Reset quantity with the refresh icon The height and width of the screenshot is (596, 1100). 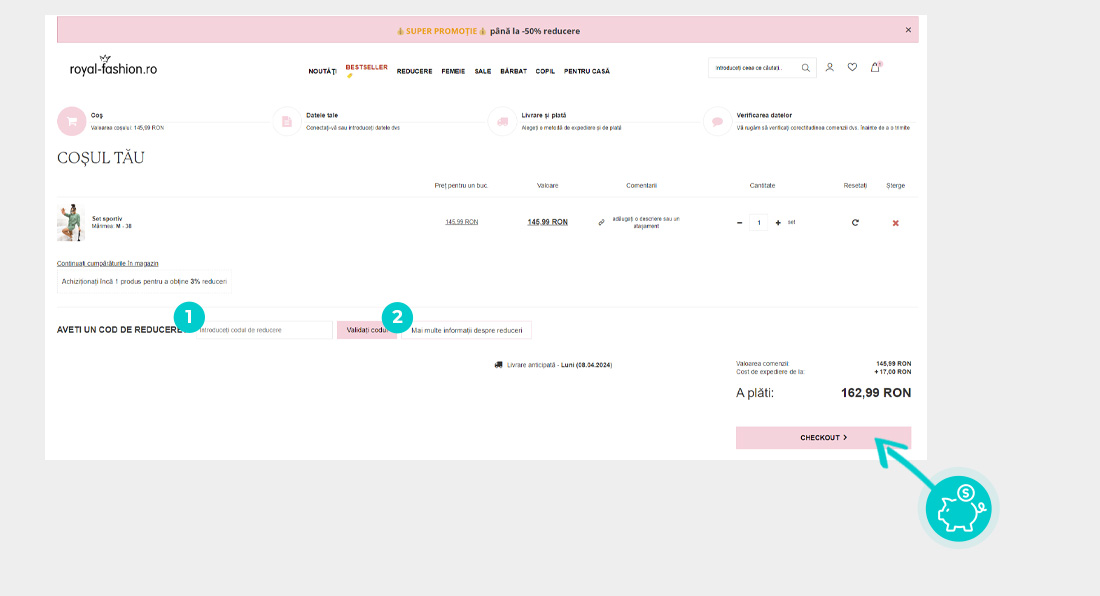[855, 222]
